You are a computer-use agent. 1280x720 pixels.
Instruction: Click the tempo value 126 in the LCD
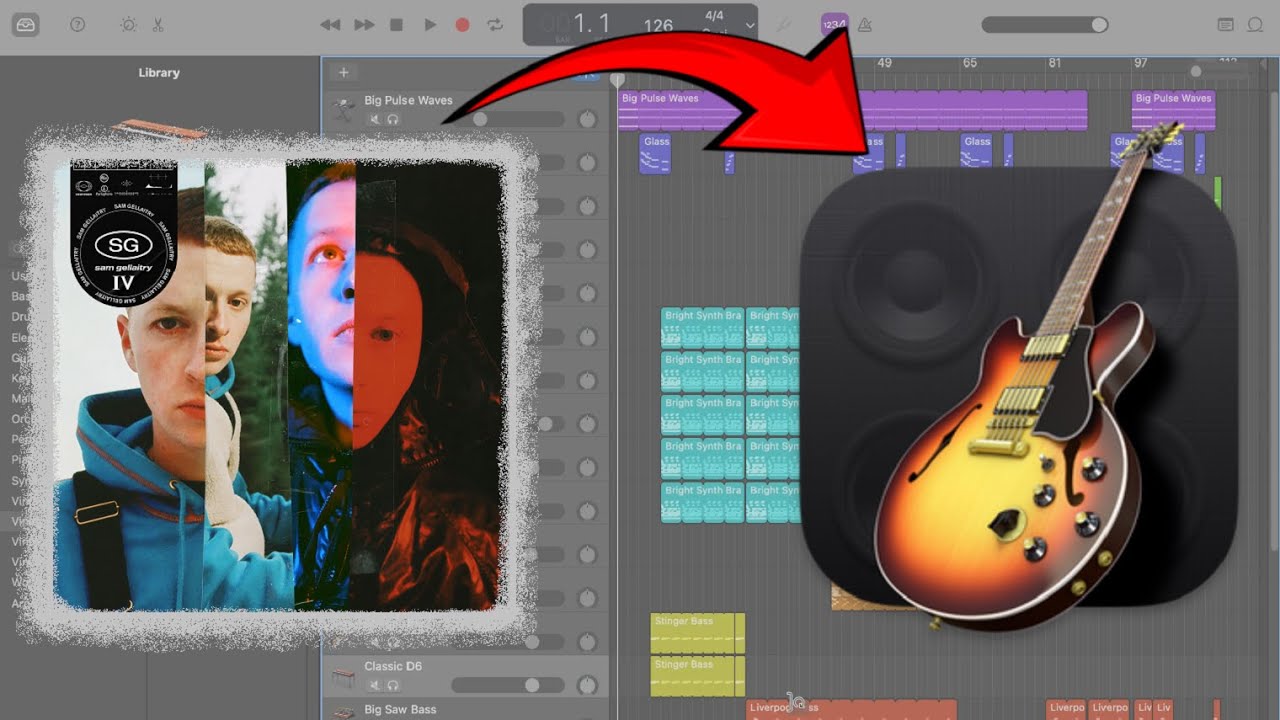click(658, 26)
